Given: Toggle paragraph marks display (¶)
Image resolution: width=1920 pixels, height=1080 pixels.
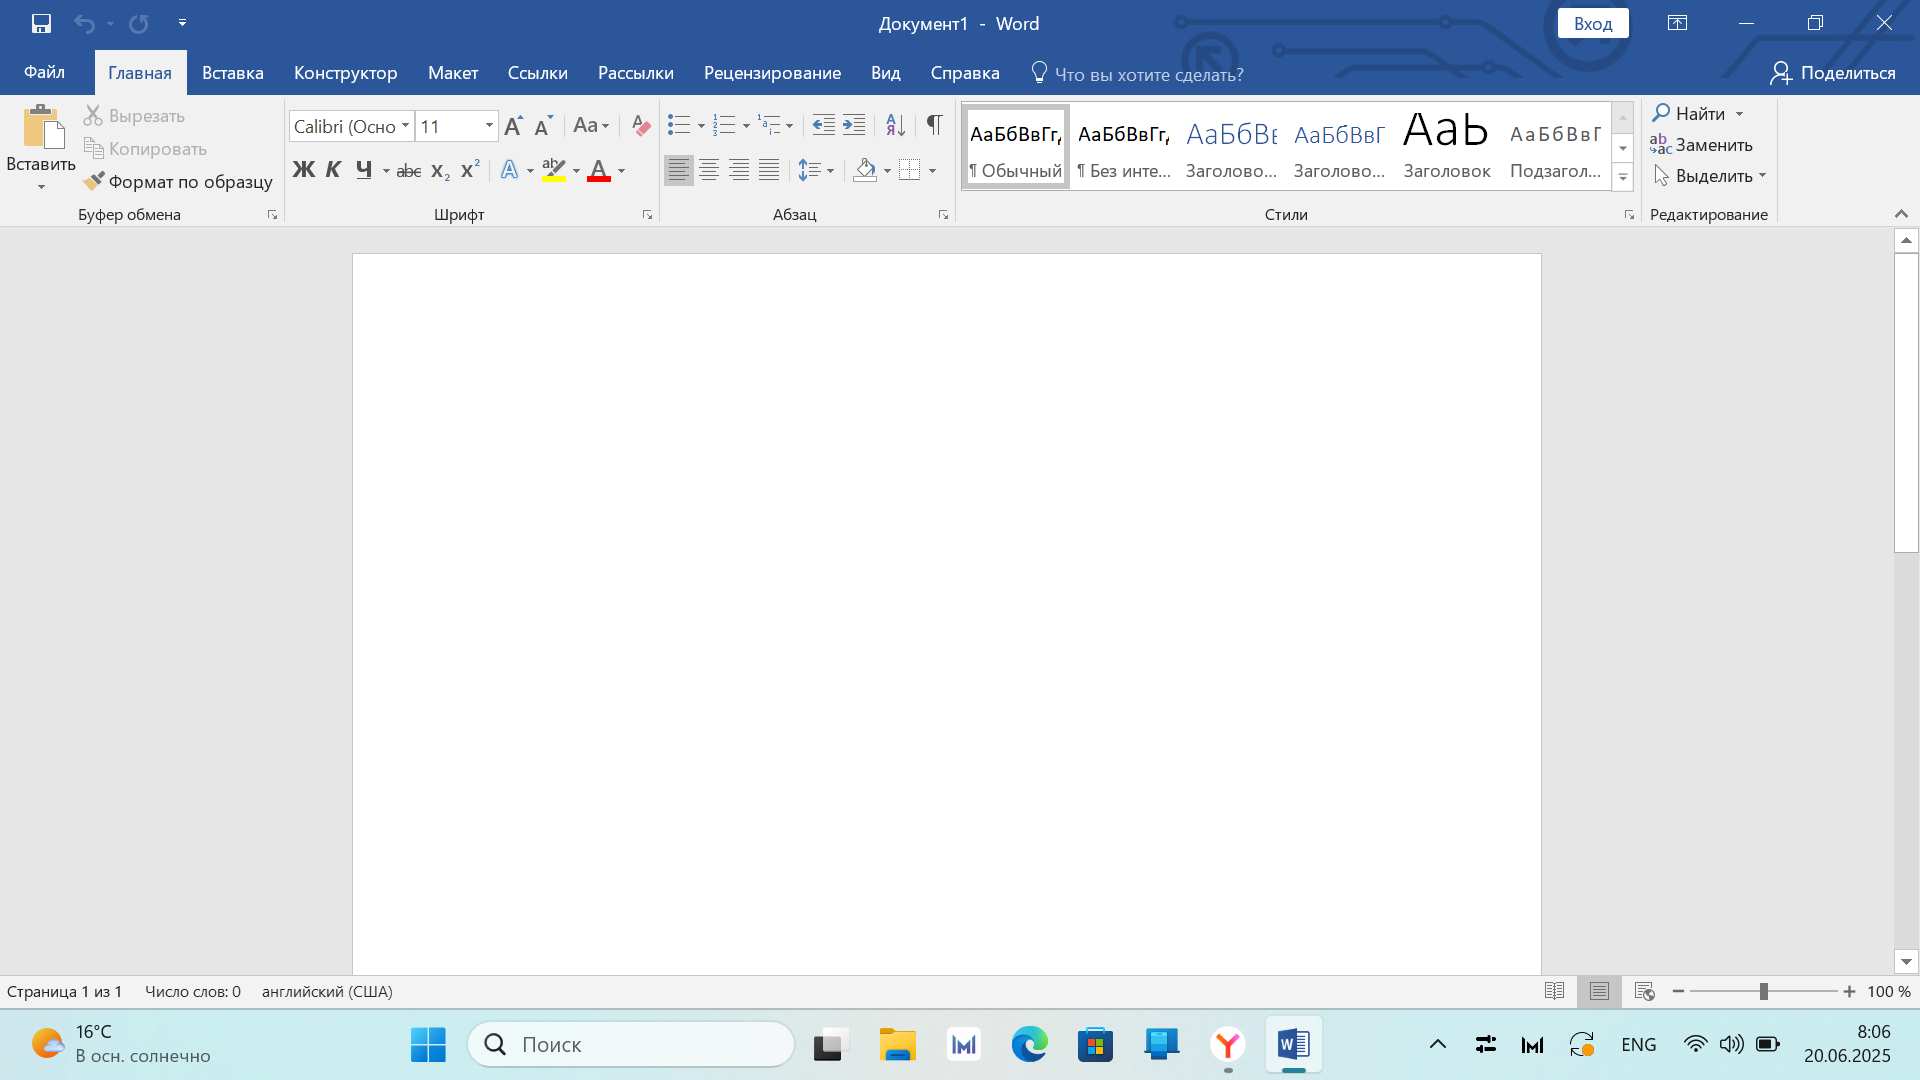Looking at the screenshot, I should pyautogui.click(x=934, y=125).
